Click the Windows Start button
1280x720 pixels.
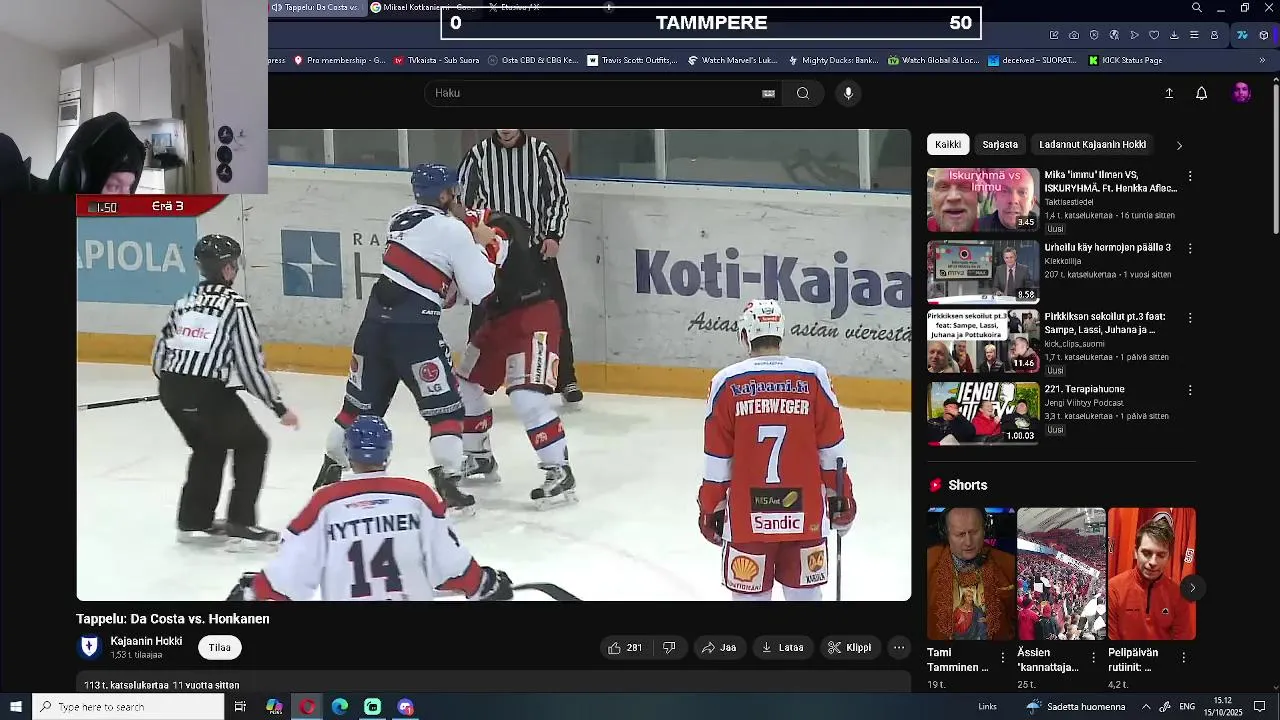[15, 707]
